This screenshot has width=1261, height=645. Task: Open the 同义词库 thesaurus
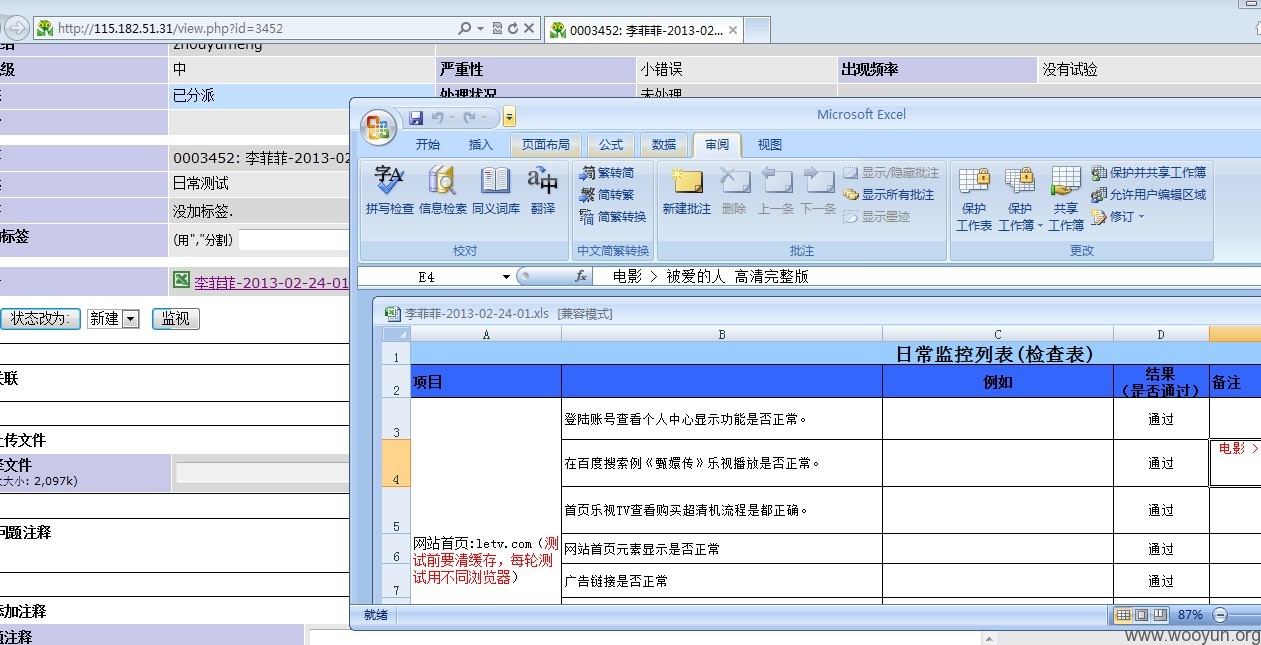click(x=496, y=190)
